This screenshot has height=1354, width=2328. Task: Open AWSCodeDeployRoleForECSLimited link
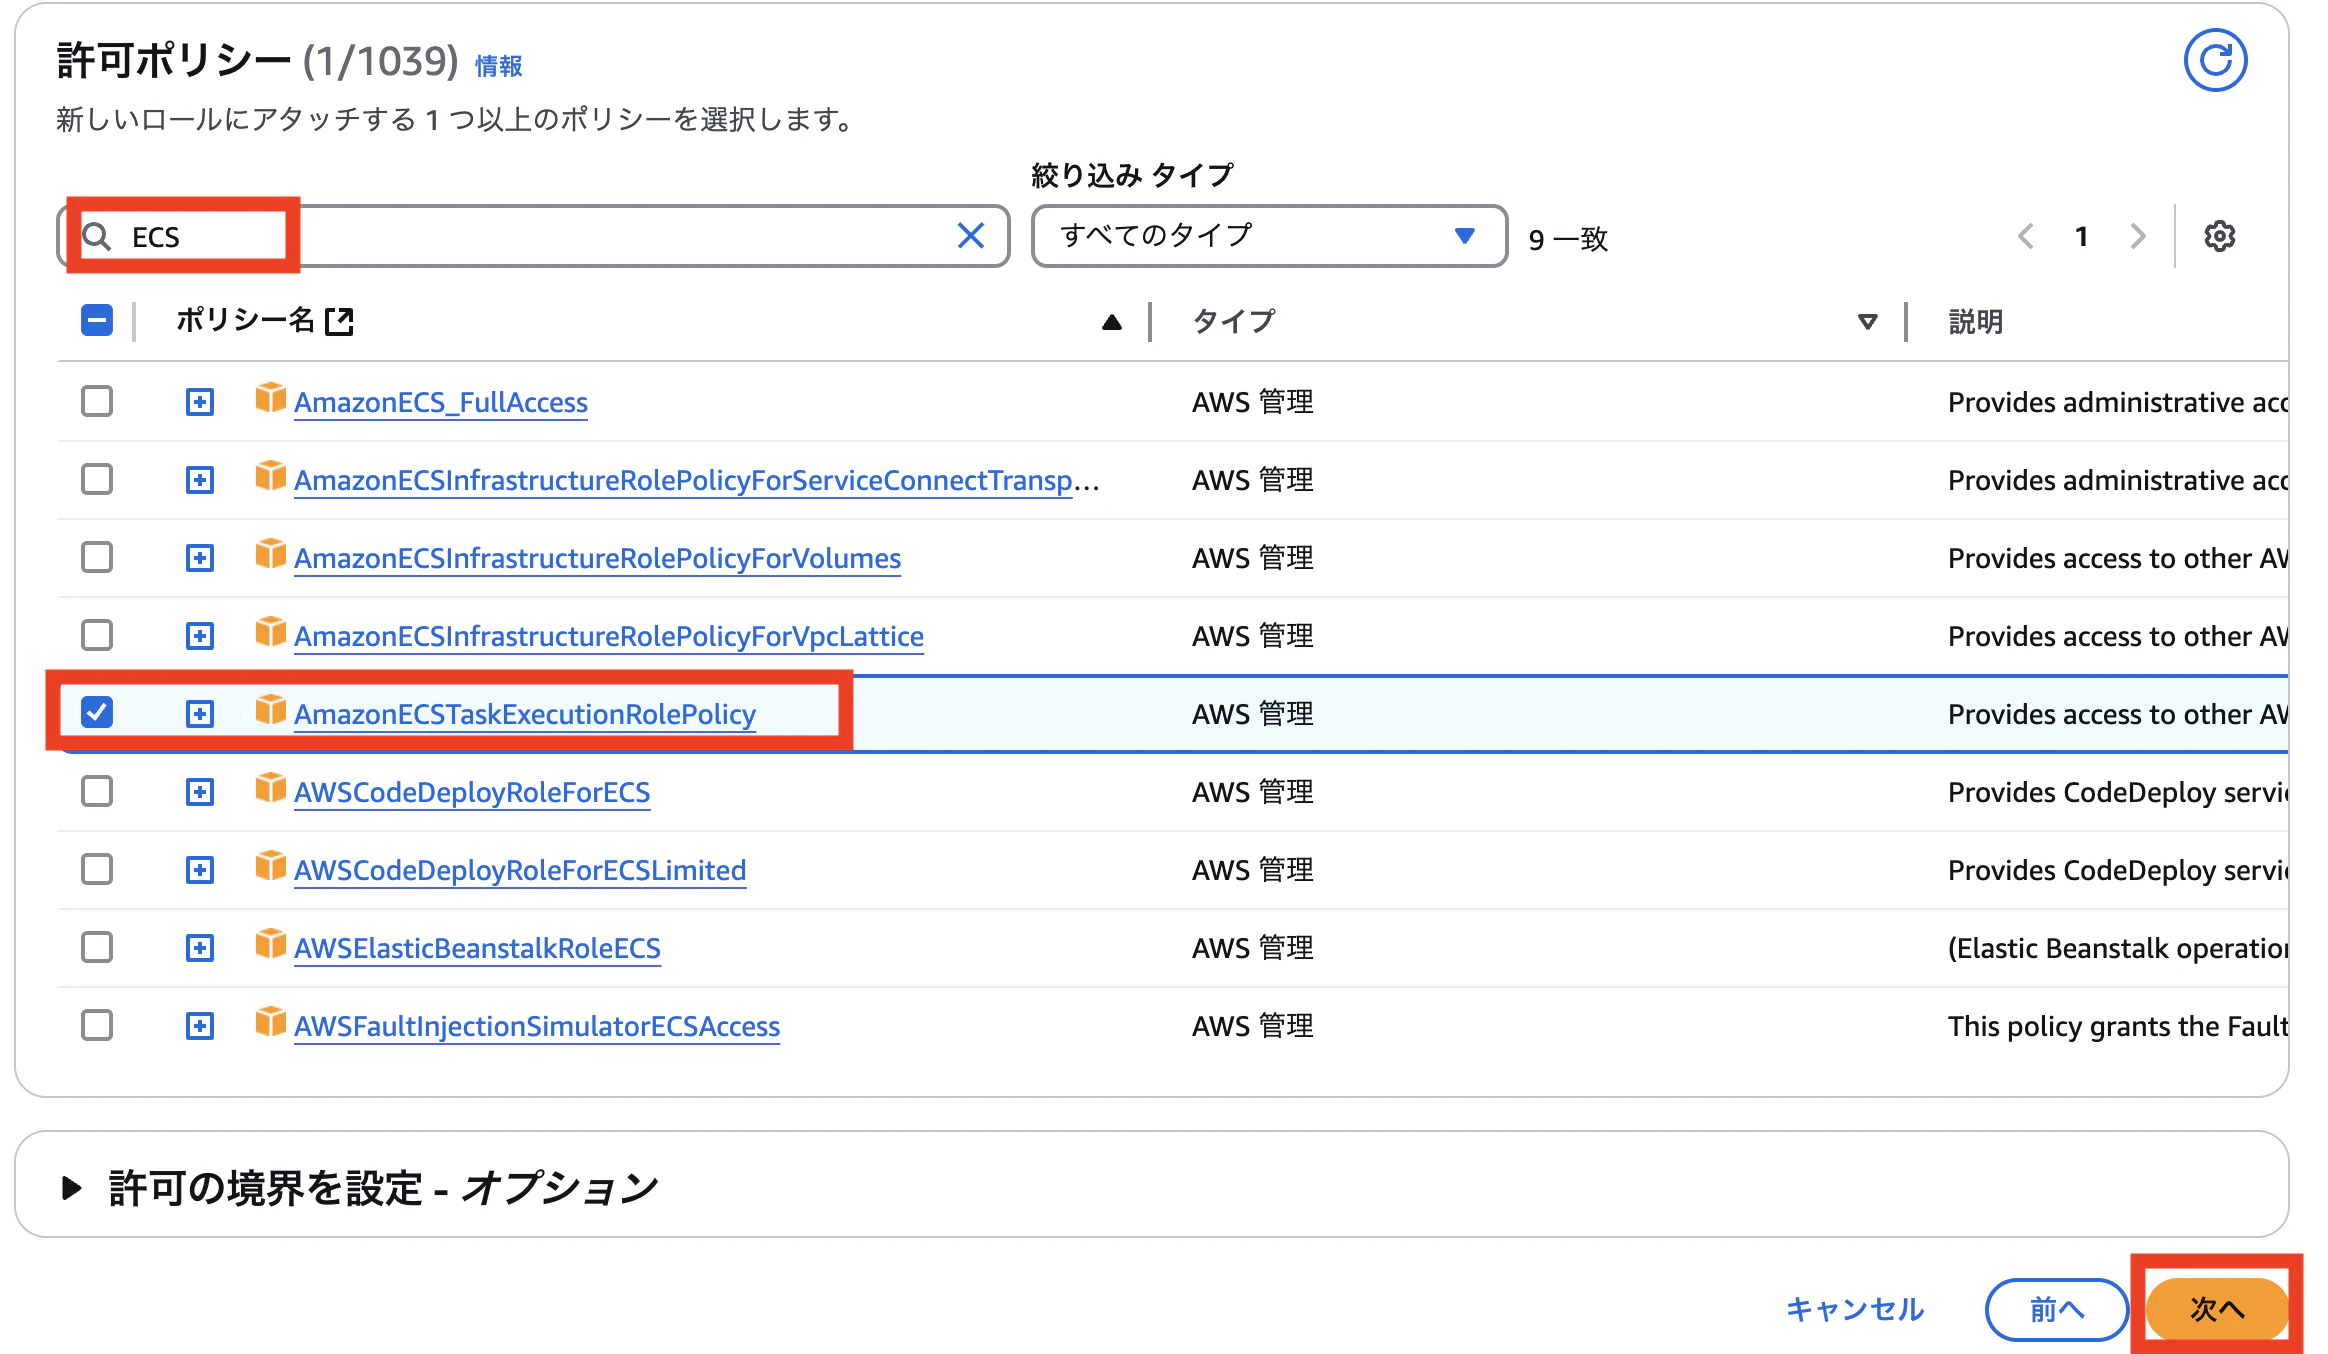(x=520, y=870)
